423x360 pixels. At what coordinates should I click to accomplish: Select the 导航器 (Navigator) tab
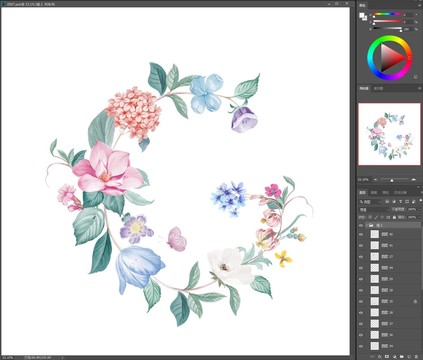pyautogui.click(x=364, y=88)
